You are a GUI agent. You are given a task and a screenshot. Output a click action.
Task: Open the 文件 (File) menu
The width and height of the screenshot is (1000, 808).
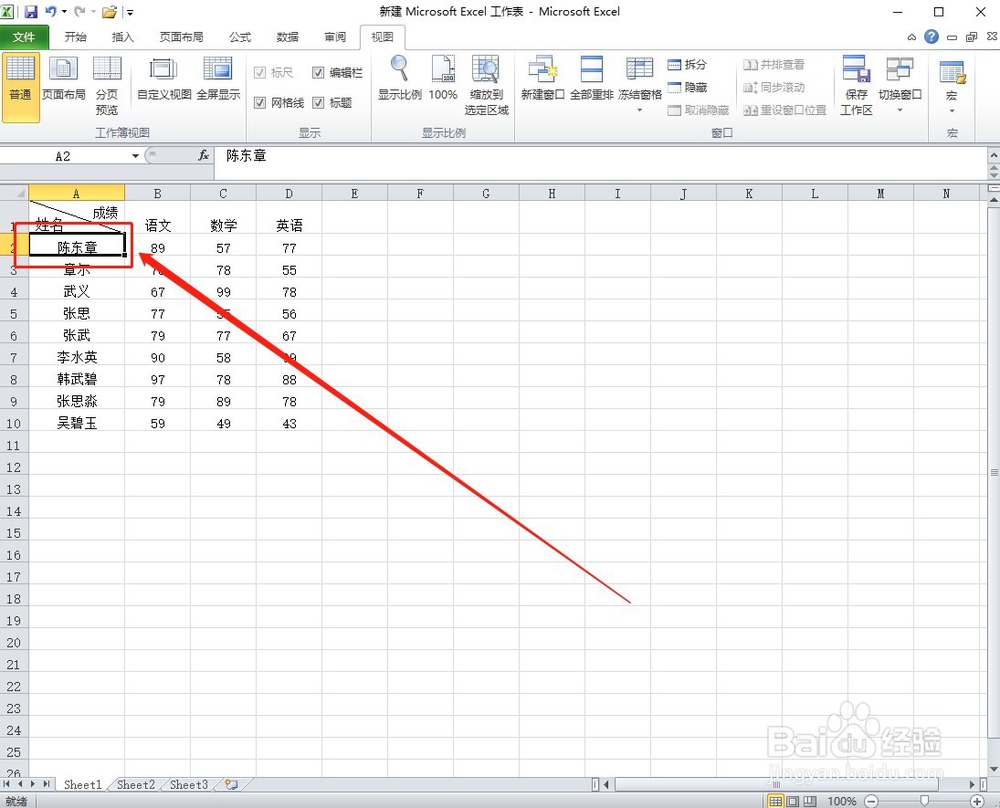tap(26, 37)
